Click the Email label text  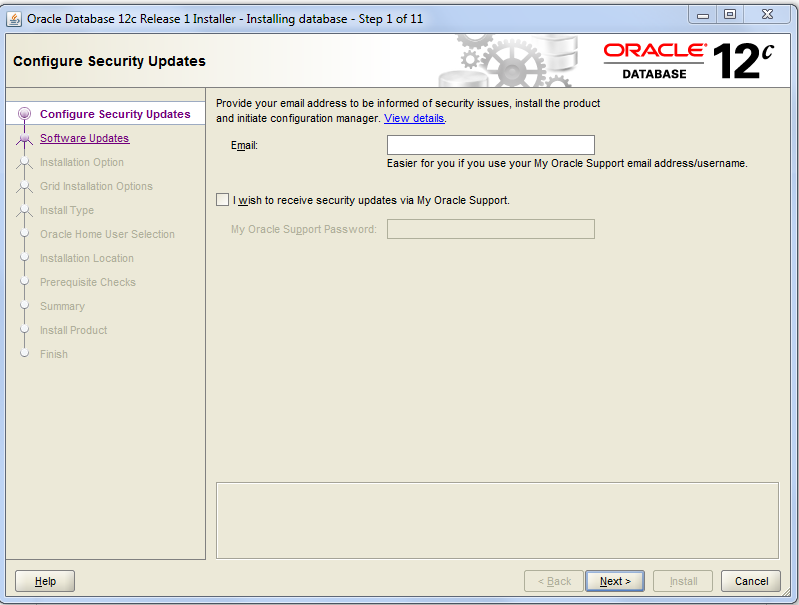tap(244, 145)
